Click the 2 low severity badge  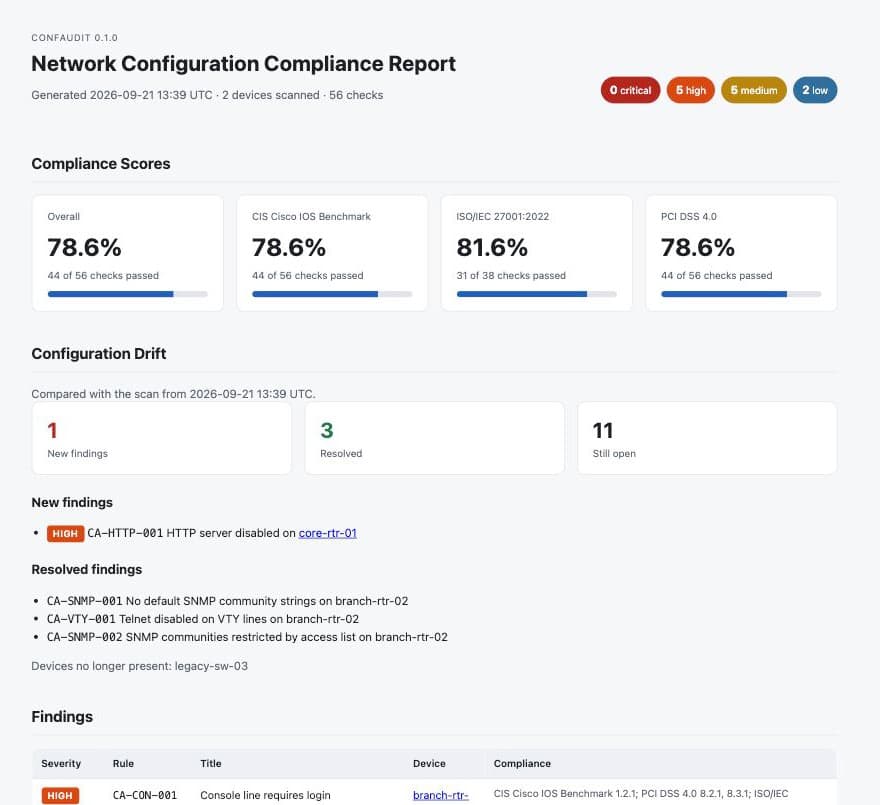815,90
